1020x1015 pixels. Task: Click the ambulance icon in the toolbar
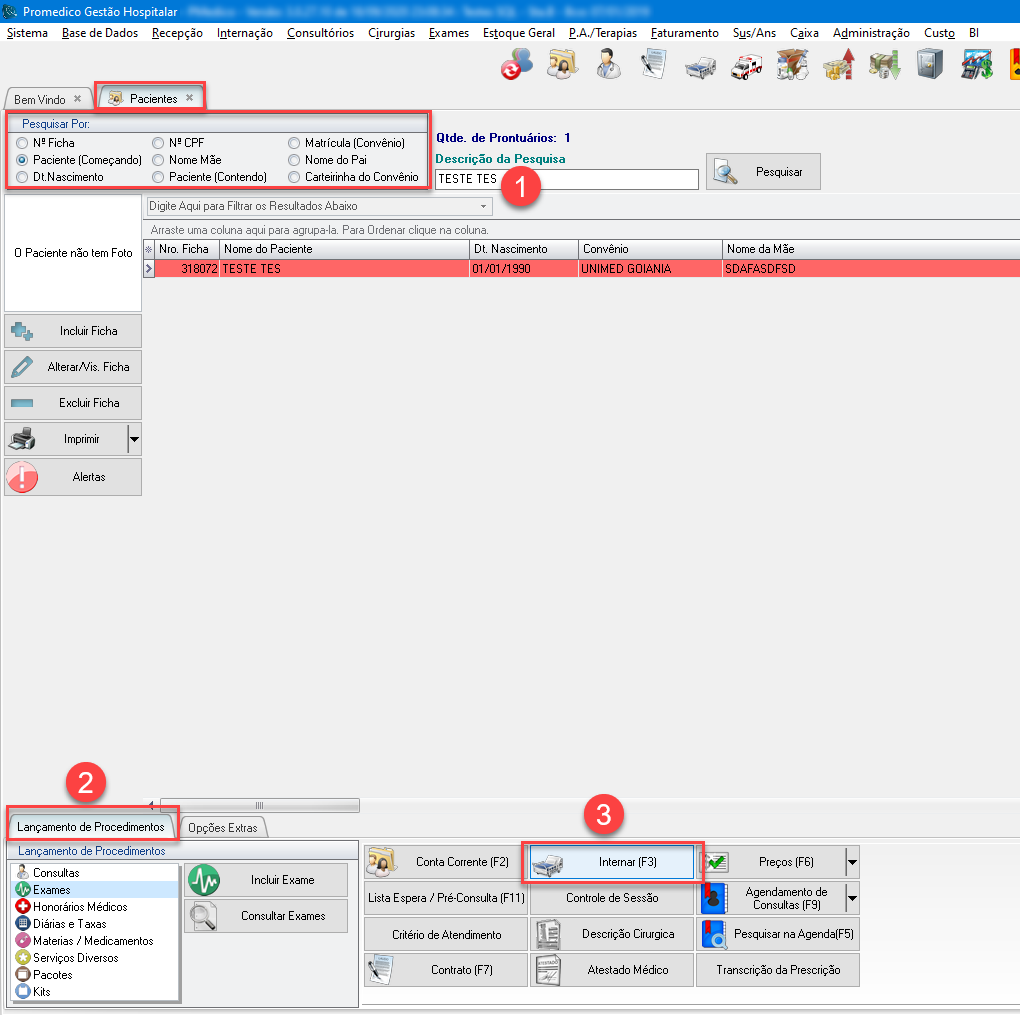[x=746, y=66]
